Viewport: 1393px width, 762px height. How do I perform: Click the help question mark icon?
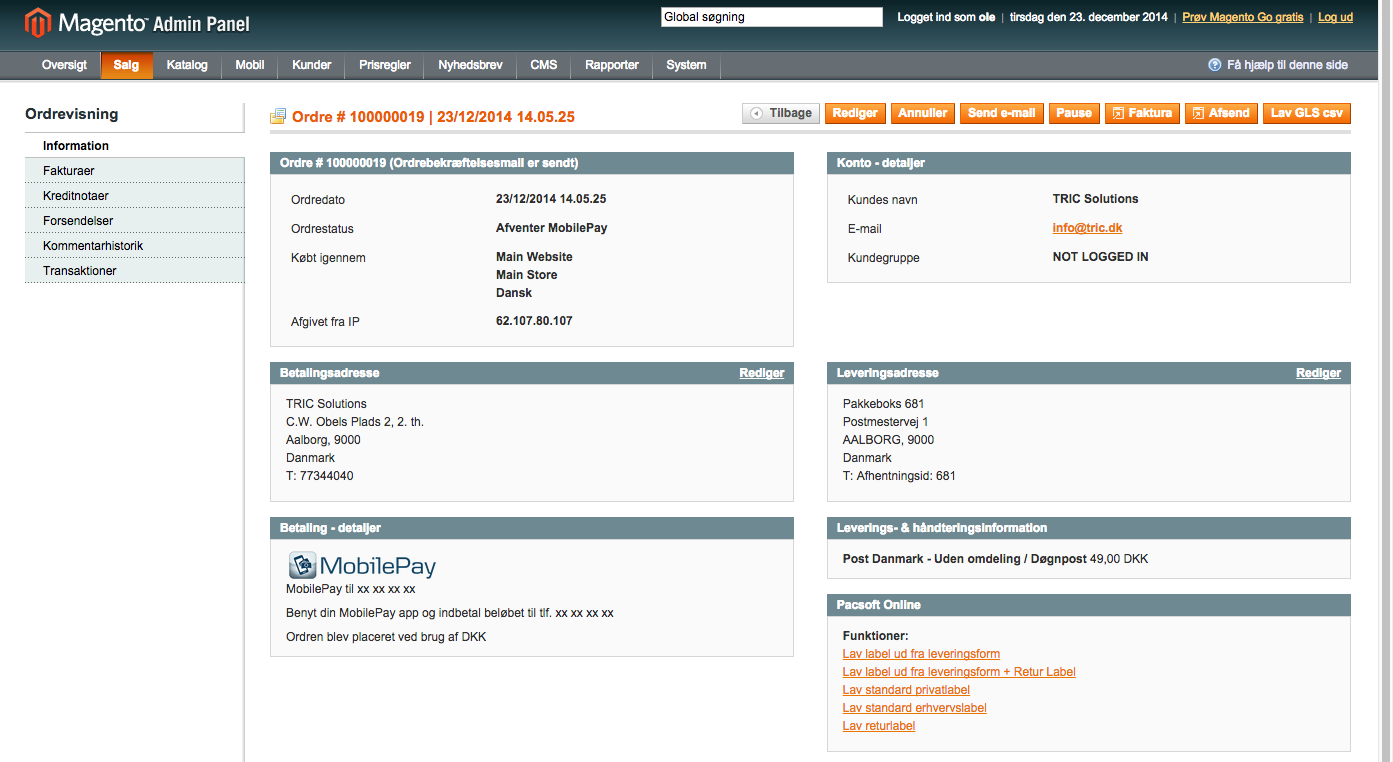pyautogui.click(x=1214, y=65)
